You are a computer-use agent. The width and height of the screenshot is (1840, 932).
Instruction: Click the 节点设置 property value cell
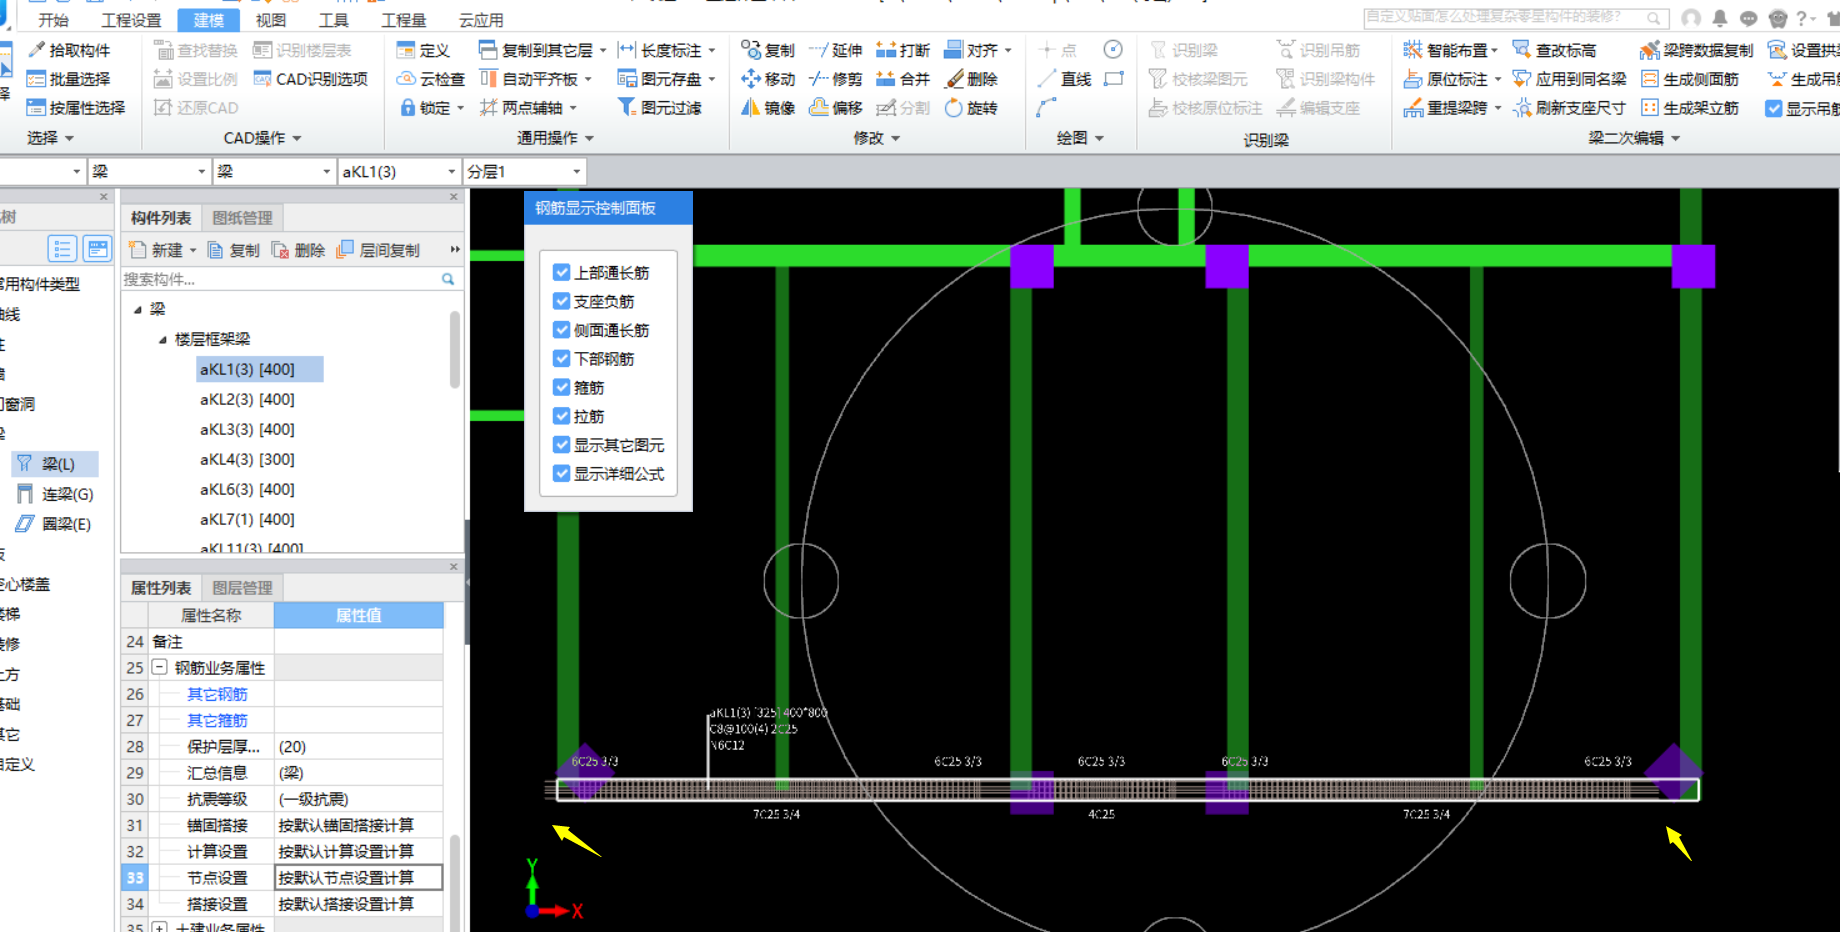point(358,878)
